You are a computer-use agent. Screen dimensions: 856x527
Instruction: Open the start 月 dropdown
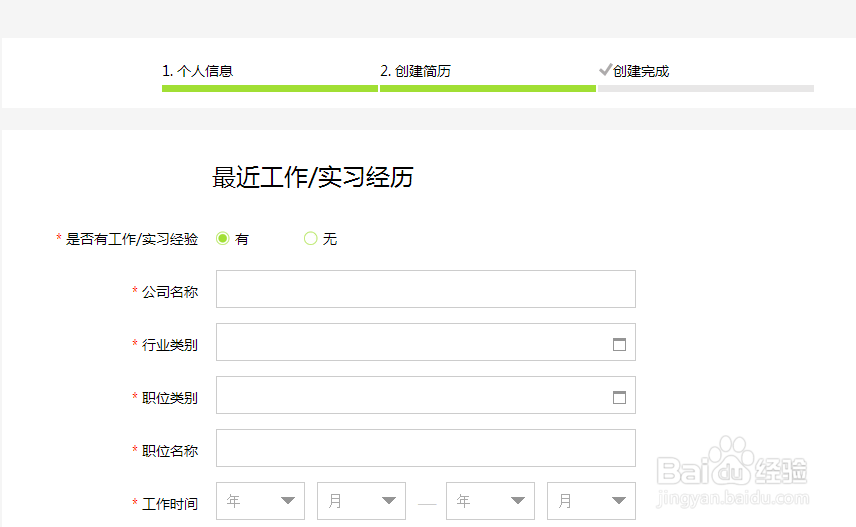361,501
